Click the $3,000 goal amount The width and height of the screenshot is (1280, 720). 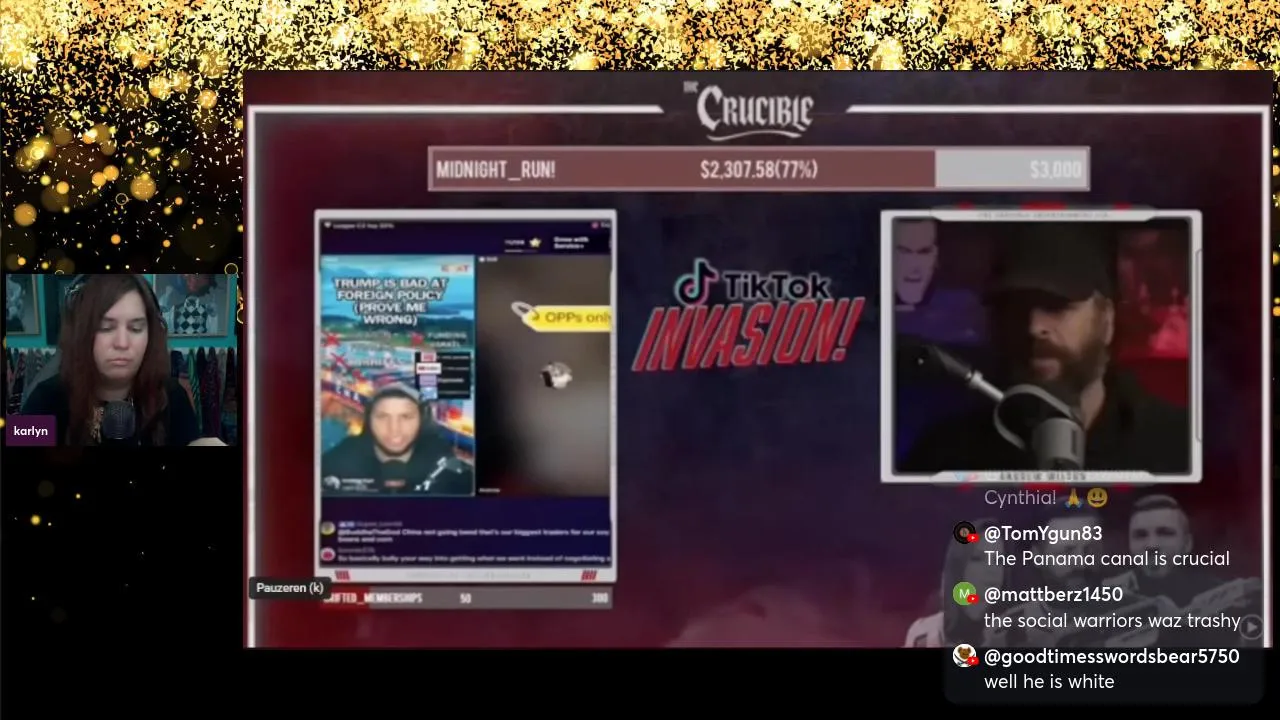(x=1055, y=170)
